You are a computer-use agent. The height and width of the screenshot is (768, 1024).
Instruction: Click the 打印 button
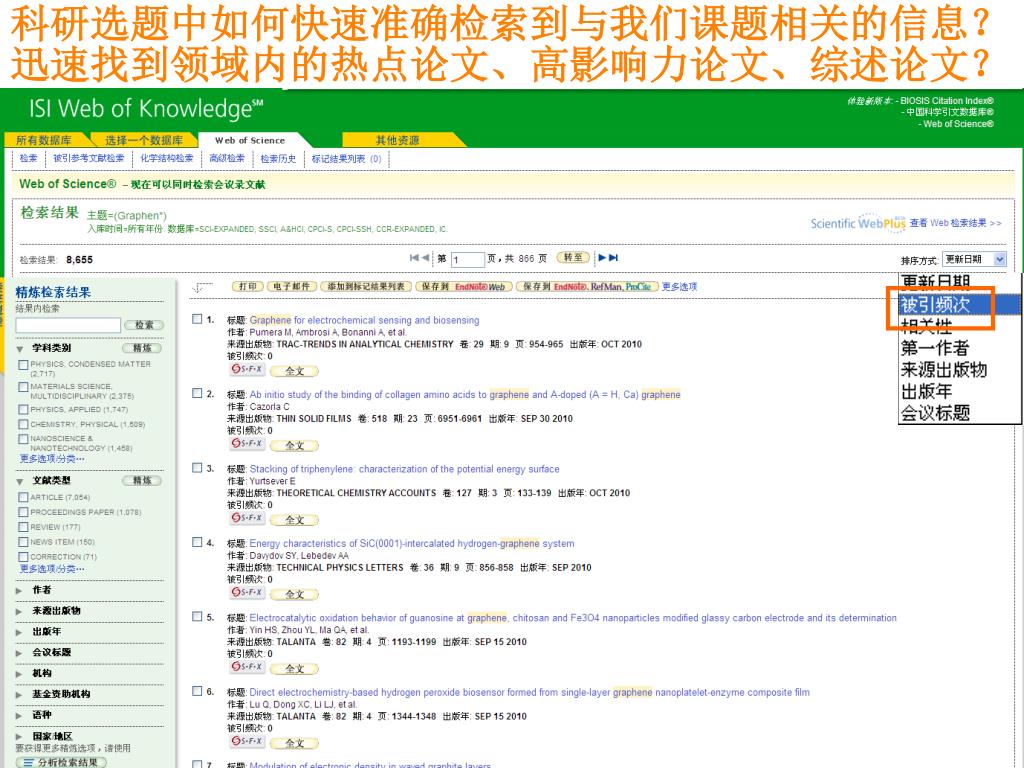248,287
